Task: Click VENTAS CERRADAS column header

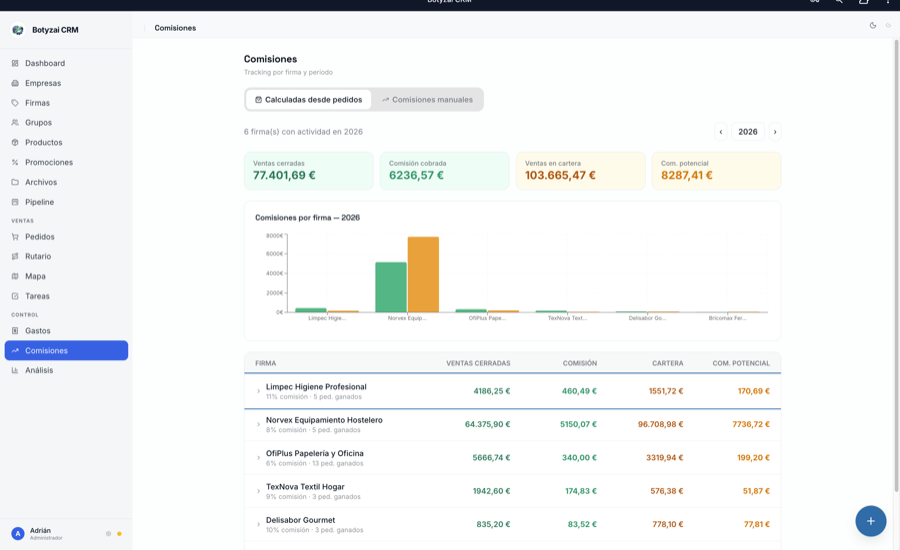Action: pos(478,363)
